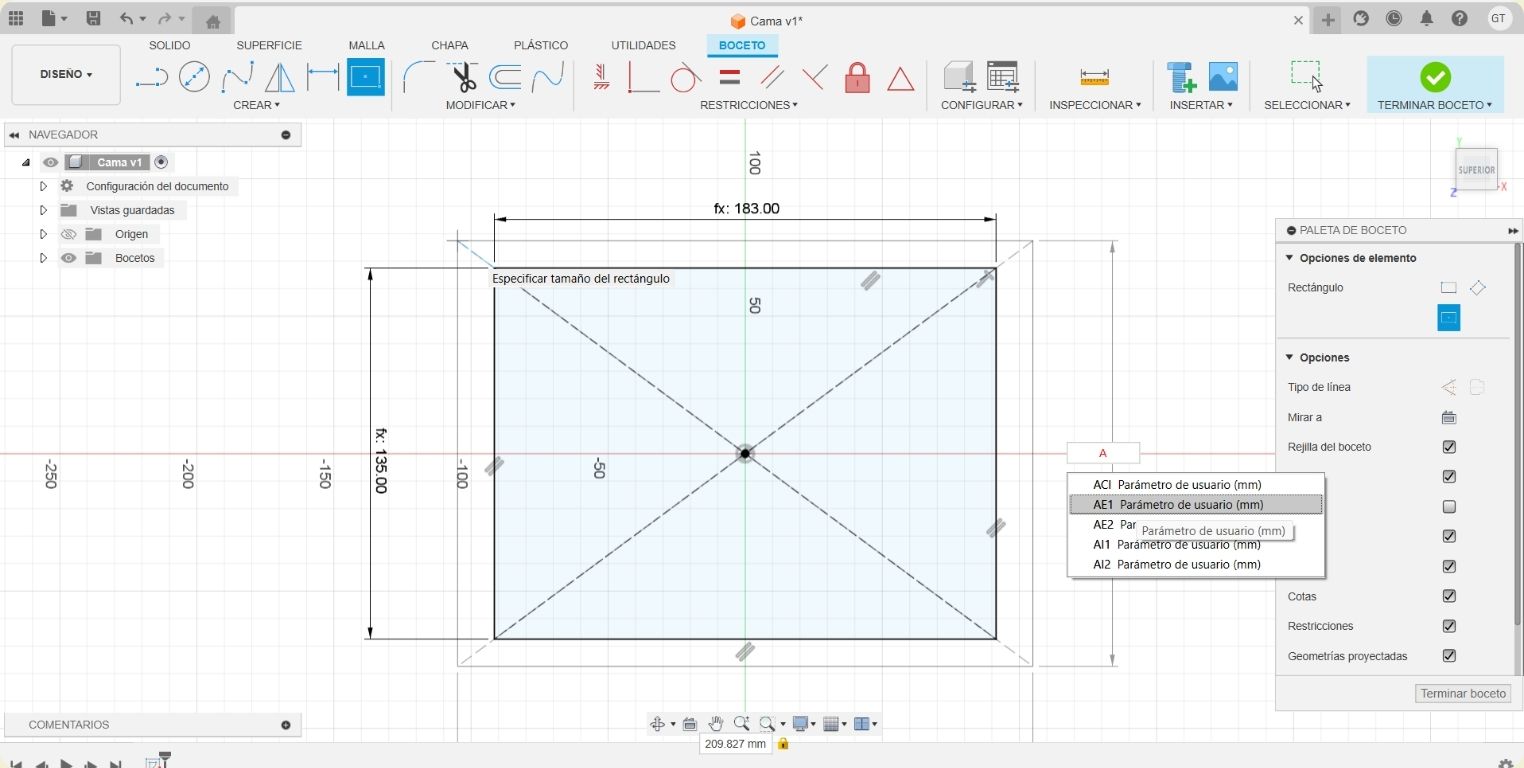The image size is (1524, 768).
Task: Apply the Tangent constraint
Action: pos(686,77)
